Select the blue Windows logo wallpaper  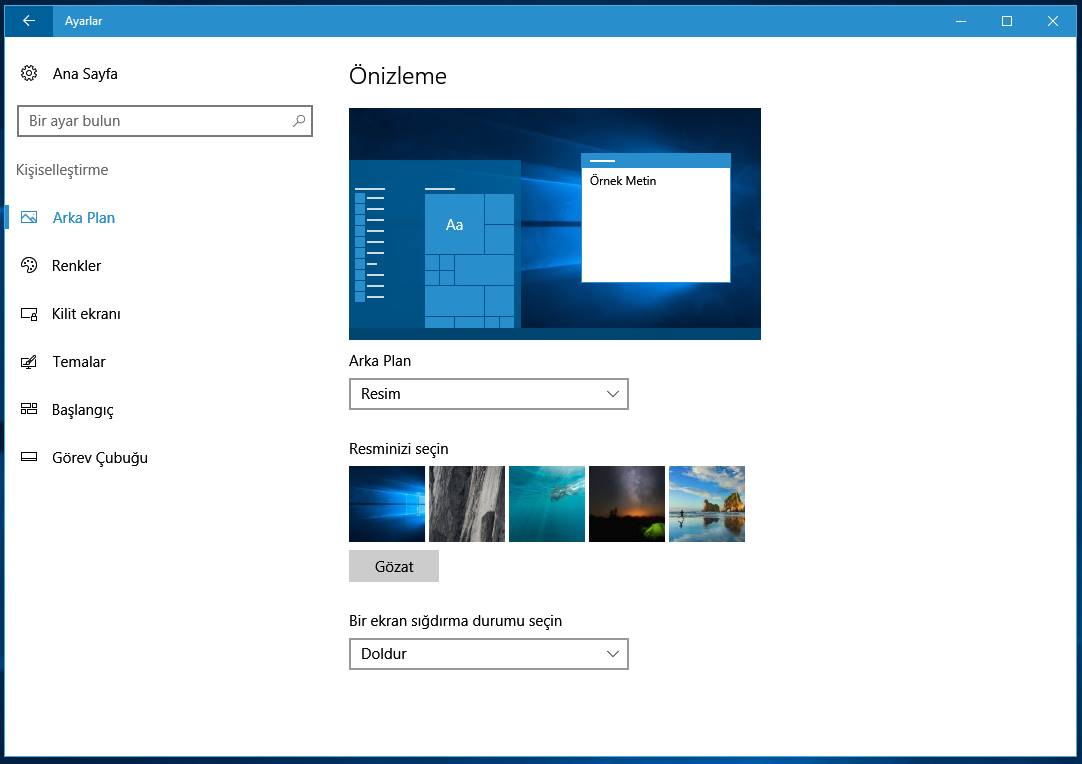(387, 504)
